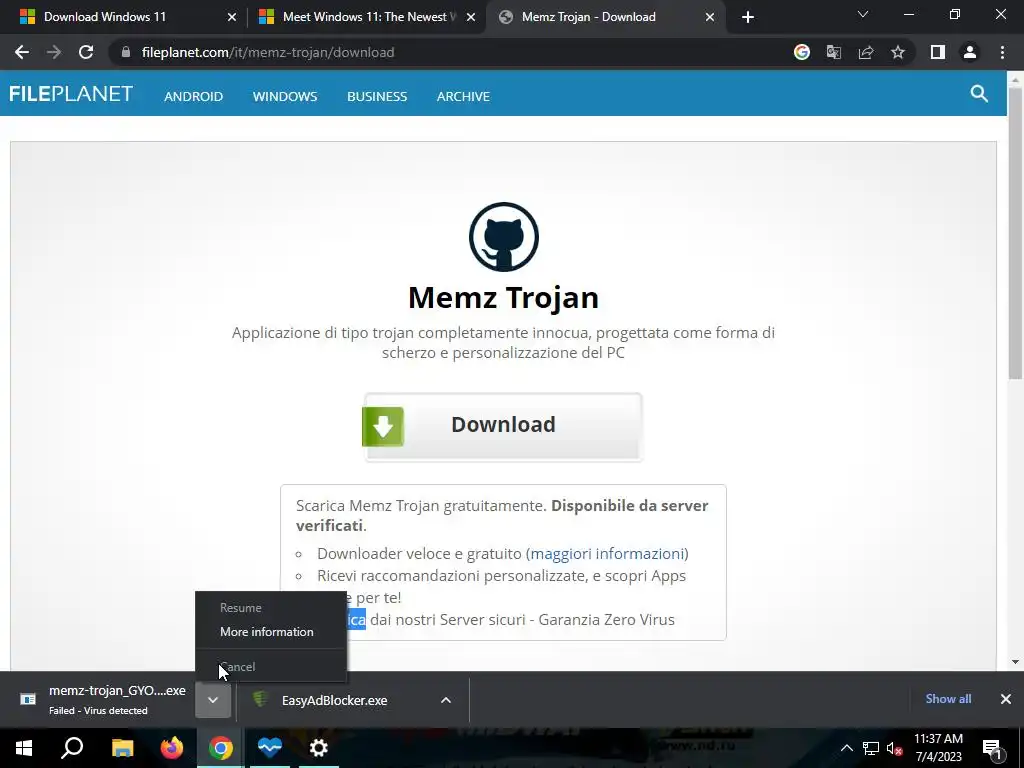The width and height of the screenshot is (1024, 768).
Task: Click the network status tray icon
Action: (871, 748)
